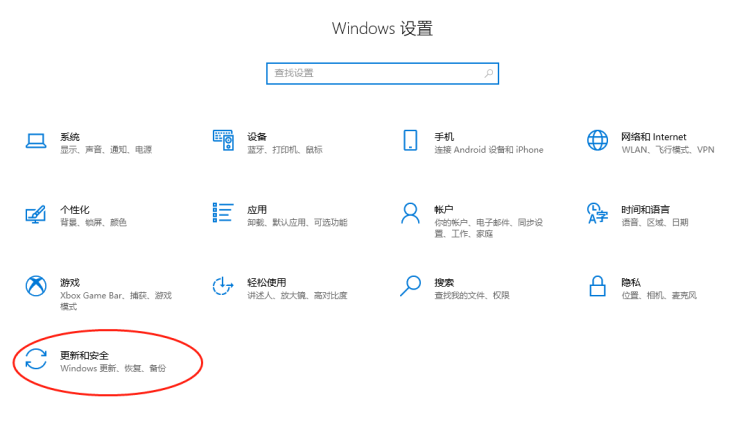Focus the 查找设置 search field
This screenshot has width=746, height=431.
[x=382, y=73]
